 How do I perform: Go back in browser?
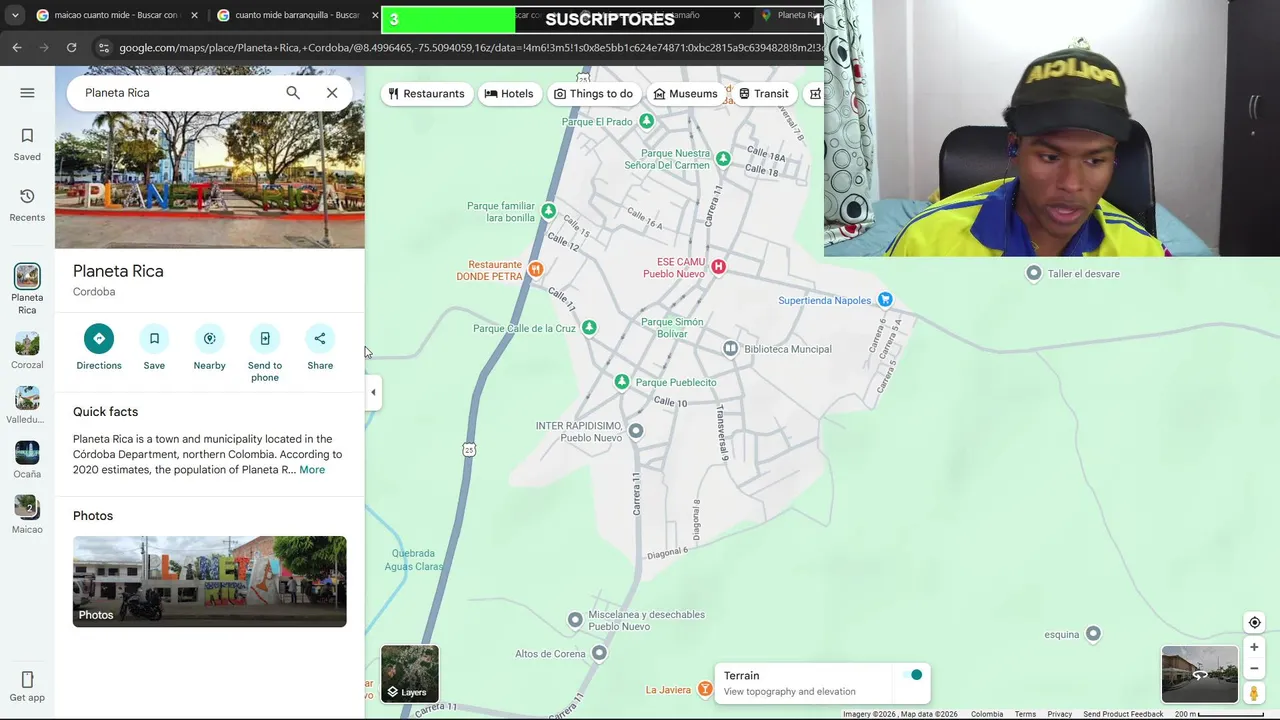click(17, 47)
